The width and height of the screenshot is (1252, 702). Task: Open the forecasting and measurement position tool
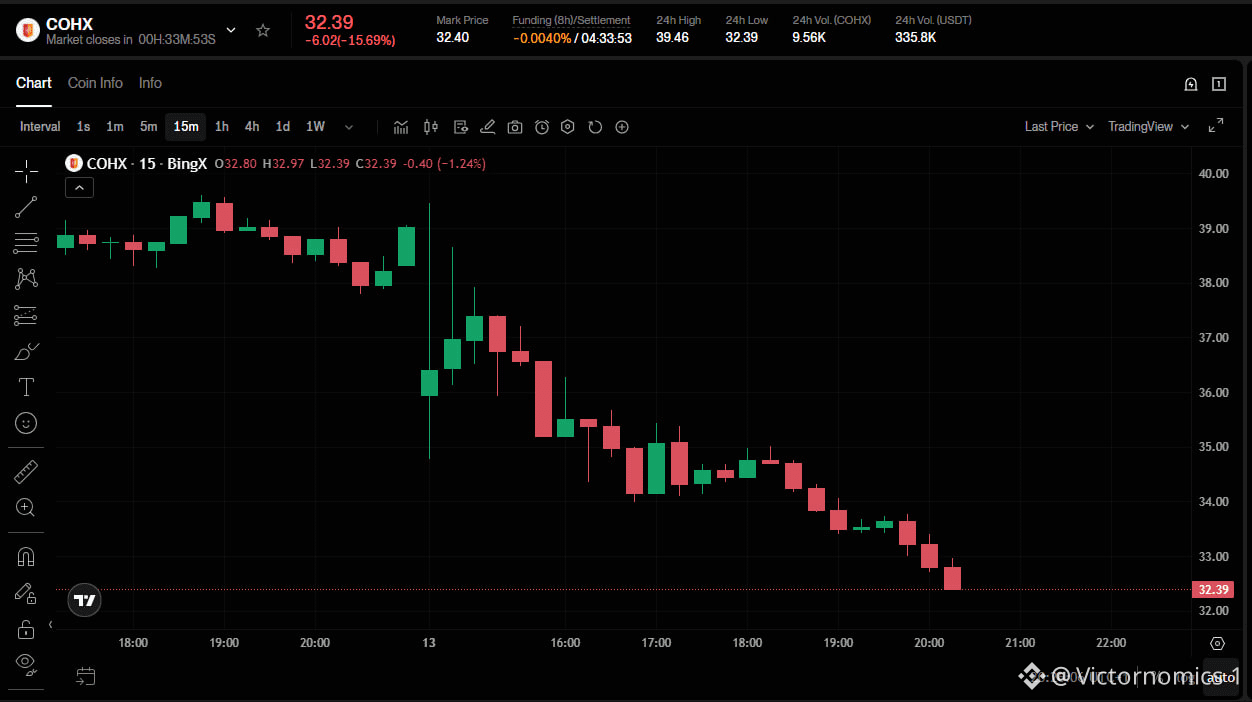click(27, 315)
